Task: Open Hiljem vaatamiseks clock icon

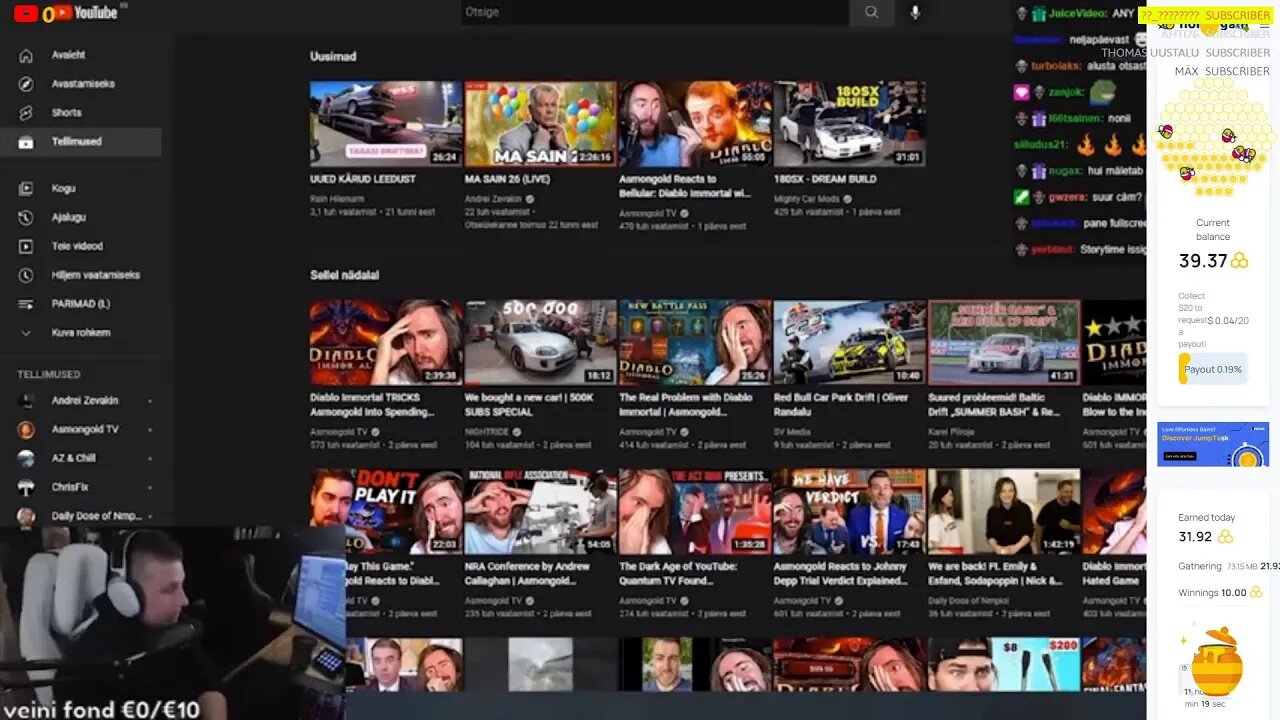Action: click(x=26, y=275)
